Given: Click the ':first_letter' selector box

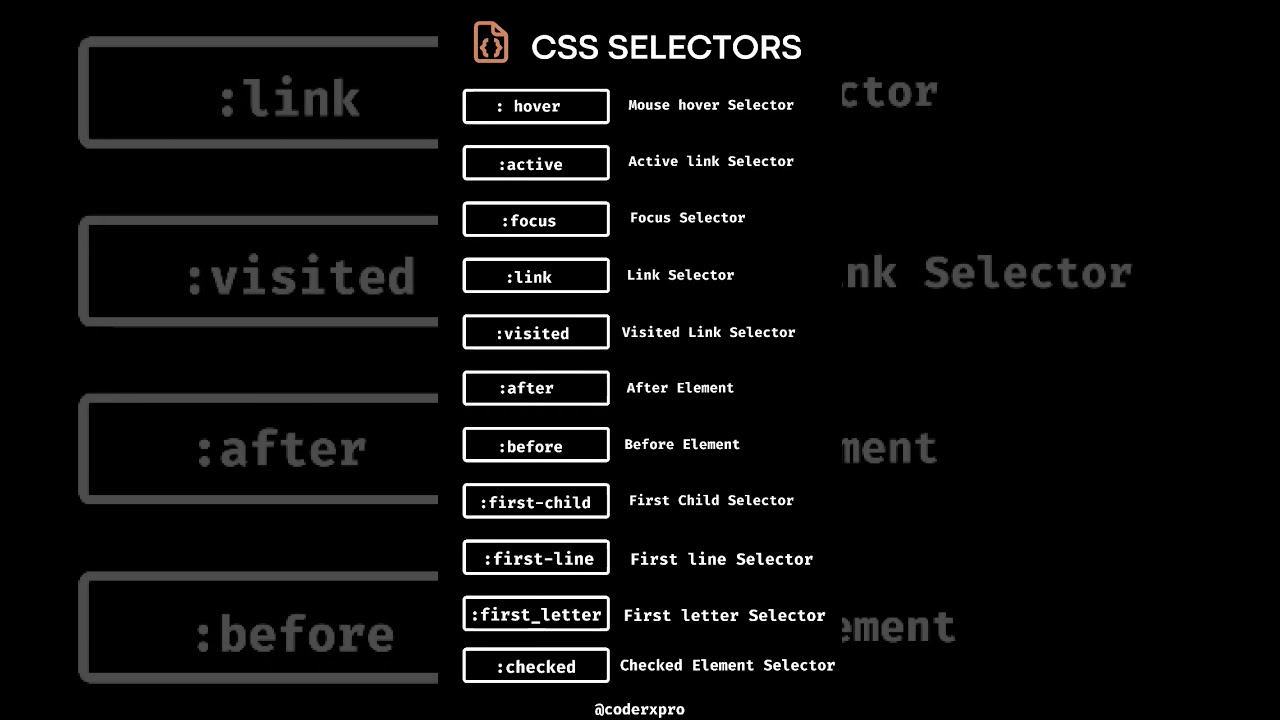Looking at the screenshot, I should [x=536, y=614].
